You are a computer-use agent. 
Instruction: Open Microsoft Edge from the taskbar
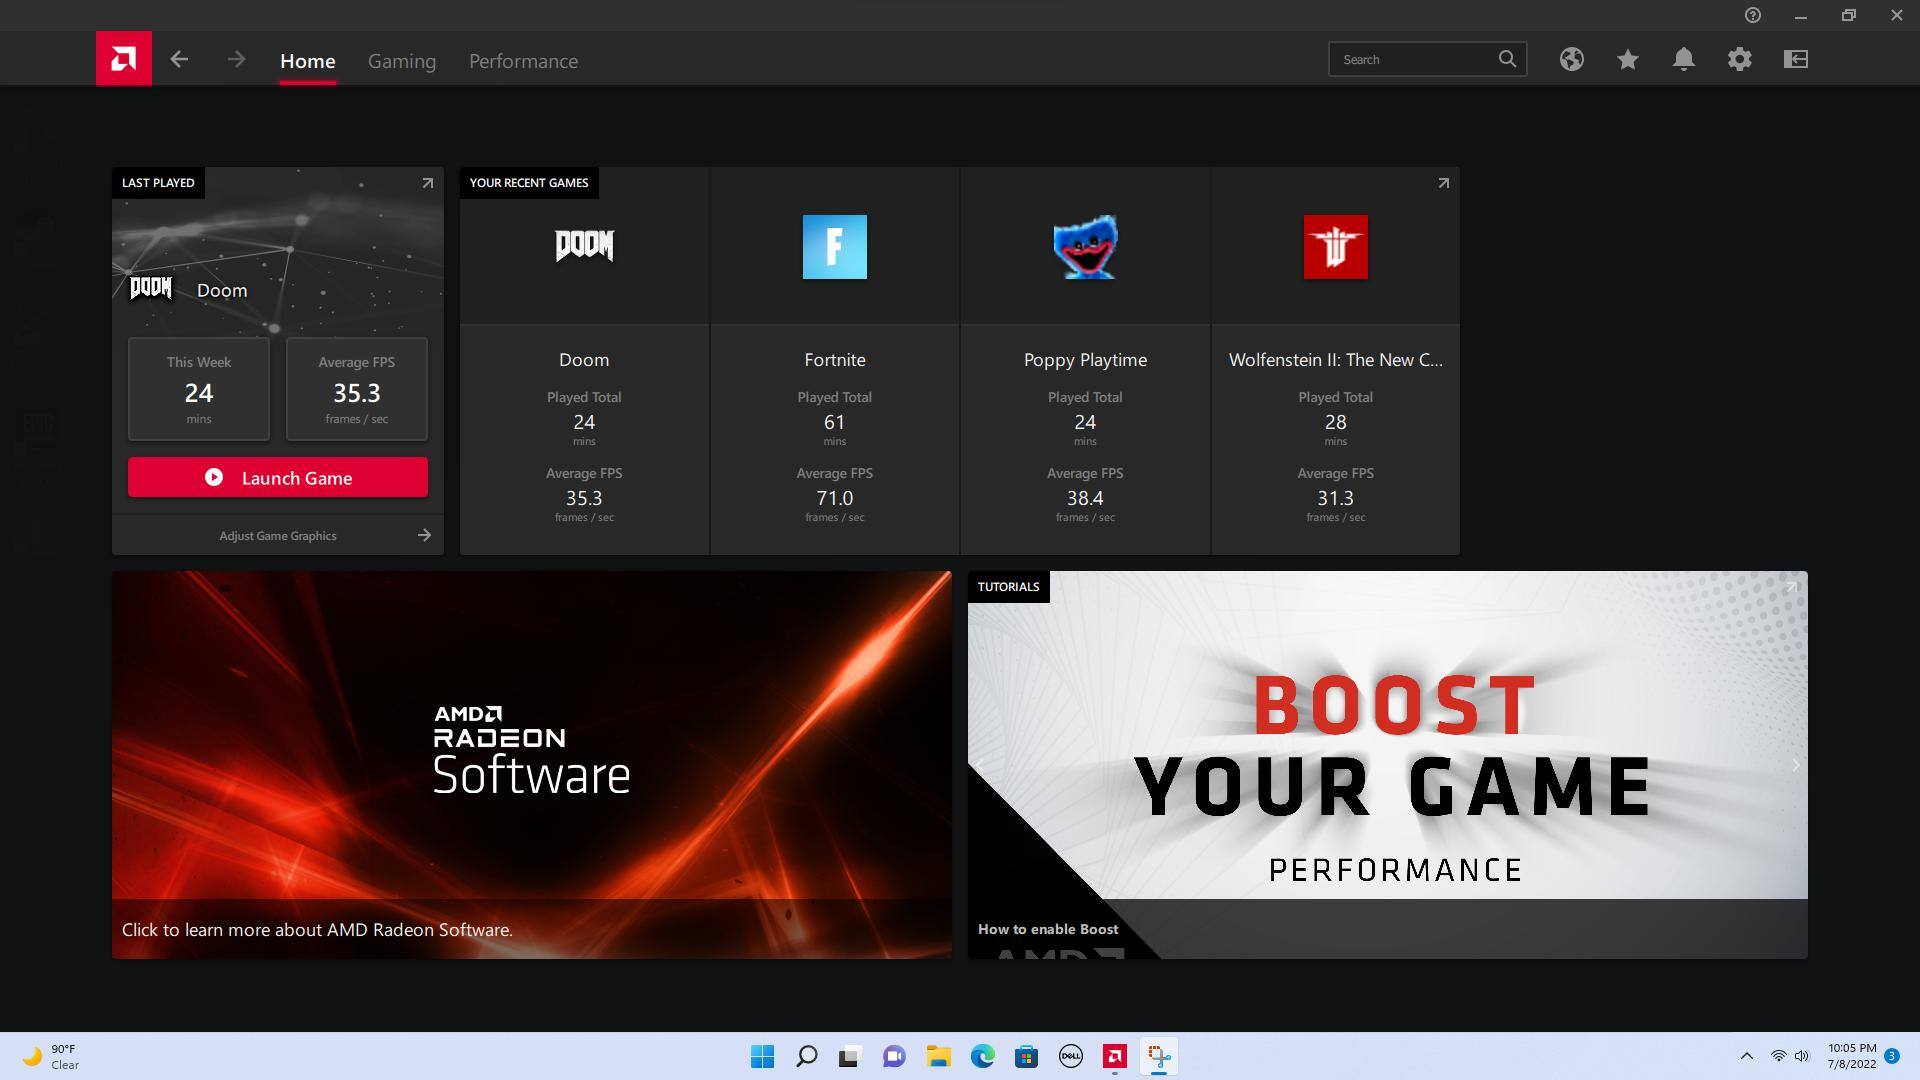coord(982,1056)
